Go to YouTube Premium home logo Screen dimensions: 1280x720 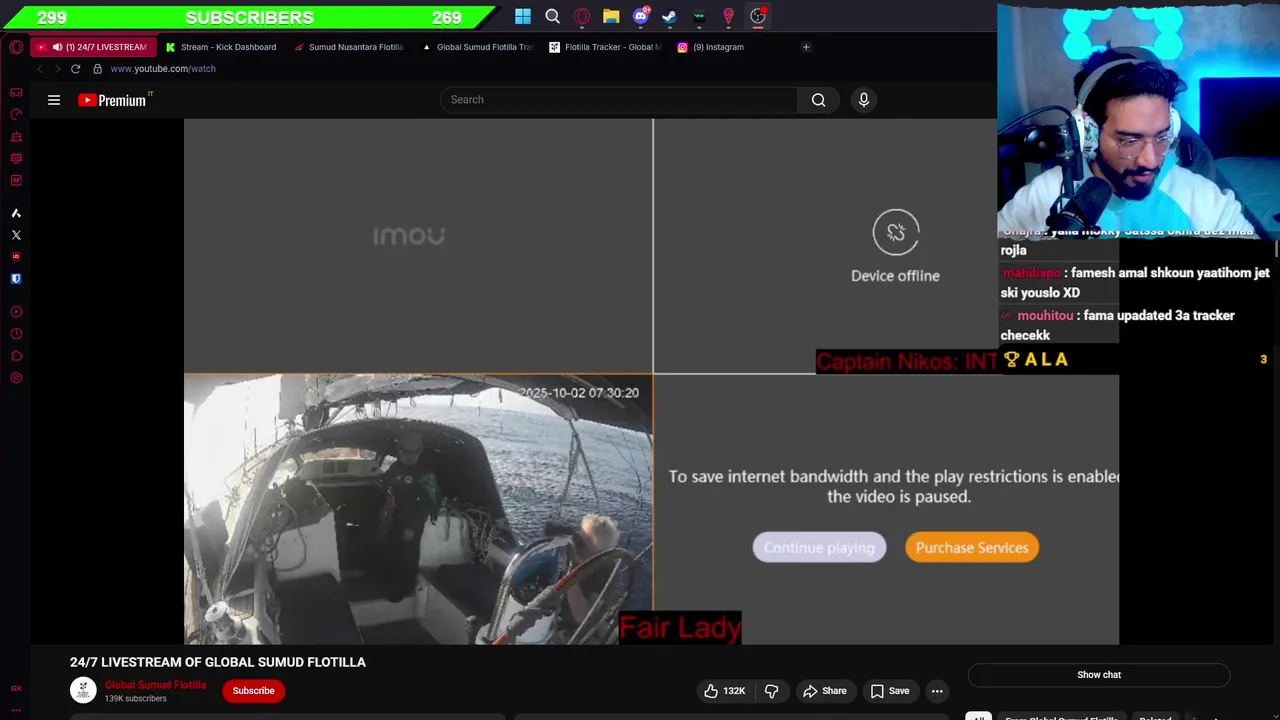coord(114,100)
